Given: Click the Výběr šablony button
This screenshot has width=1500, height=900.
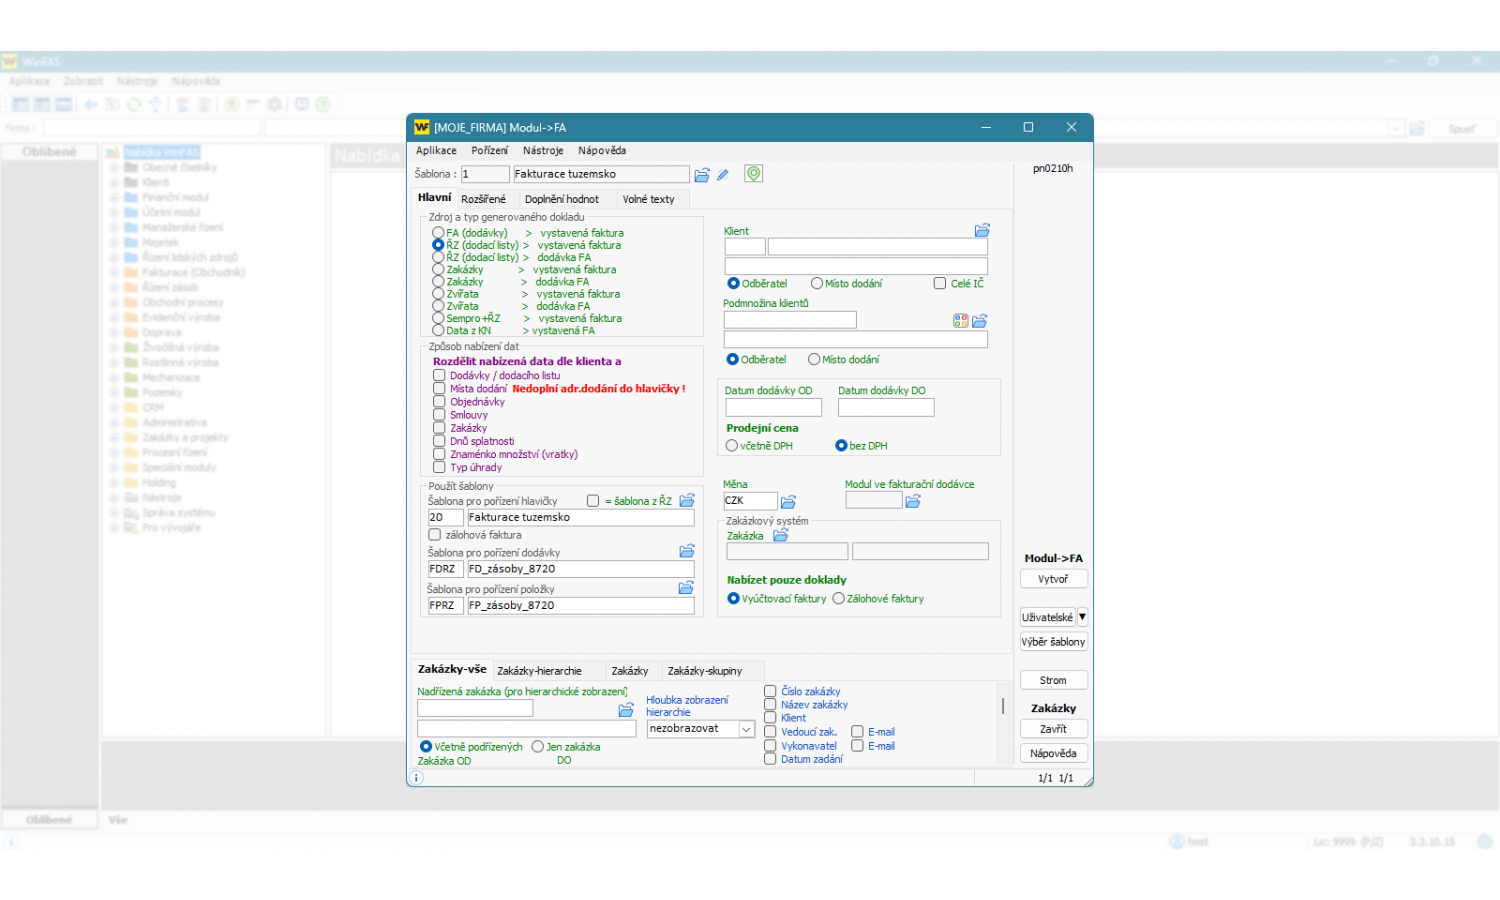Looking at the screenshot, I should click(1053, 642).
